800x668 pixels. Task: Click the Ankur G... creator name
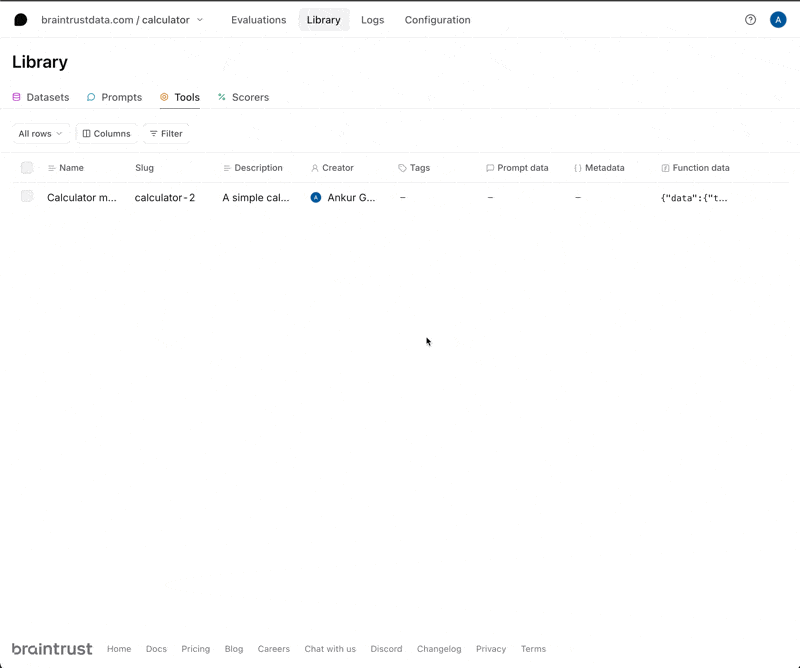pyautogui.click(x=351, y=197)
